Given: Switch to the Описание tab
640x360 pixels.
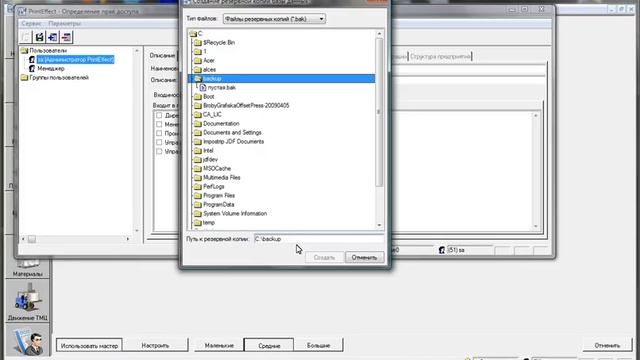Looking at the screenshot, I should tap(162, 56).
